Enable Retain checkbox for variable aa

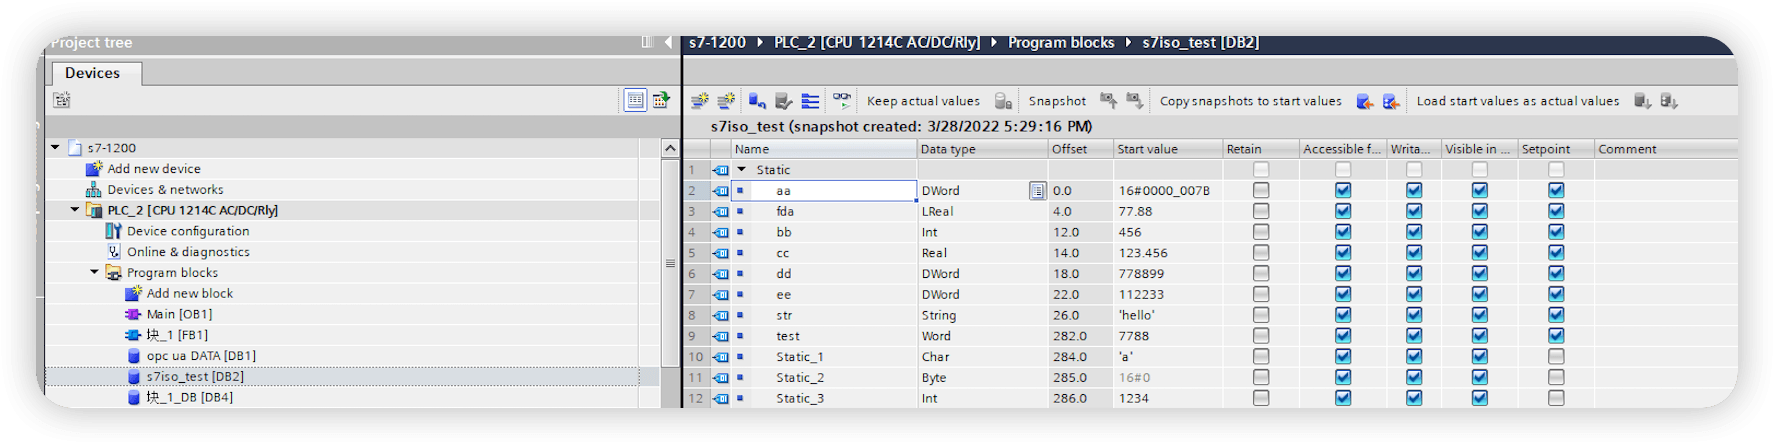[x=1261, y=190]
